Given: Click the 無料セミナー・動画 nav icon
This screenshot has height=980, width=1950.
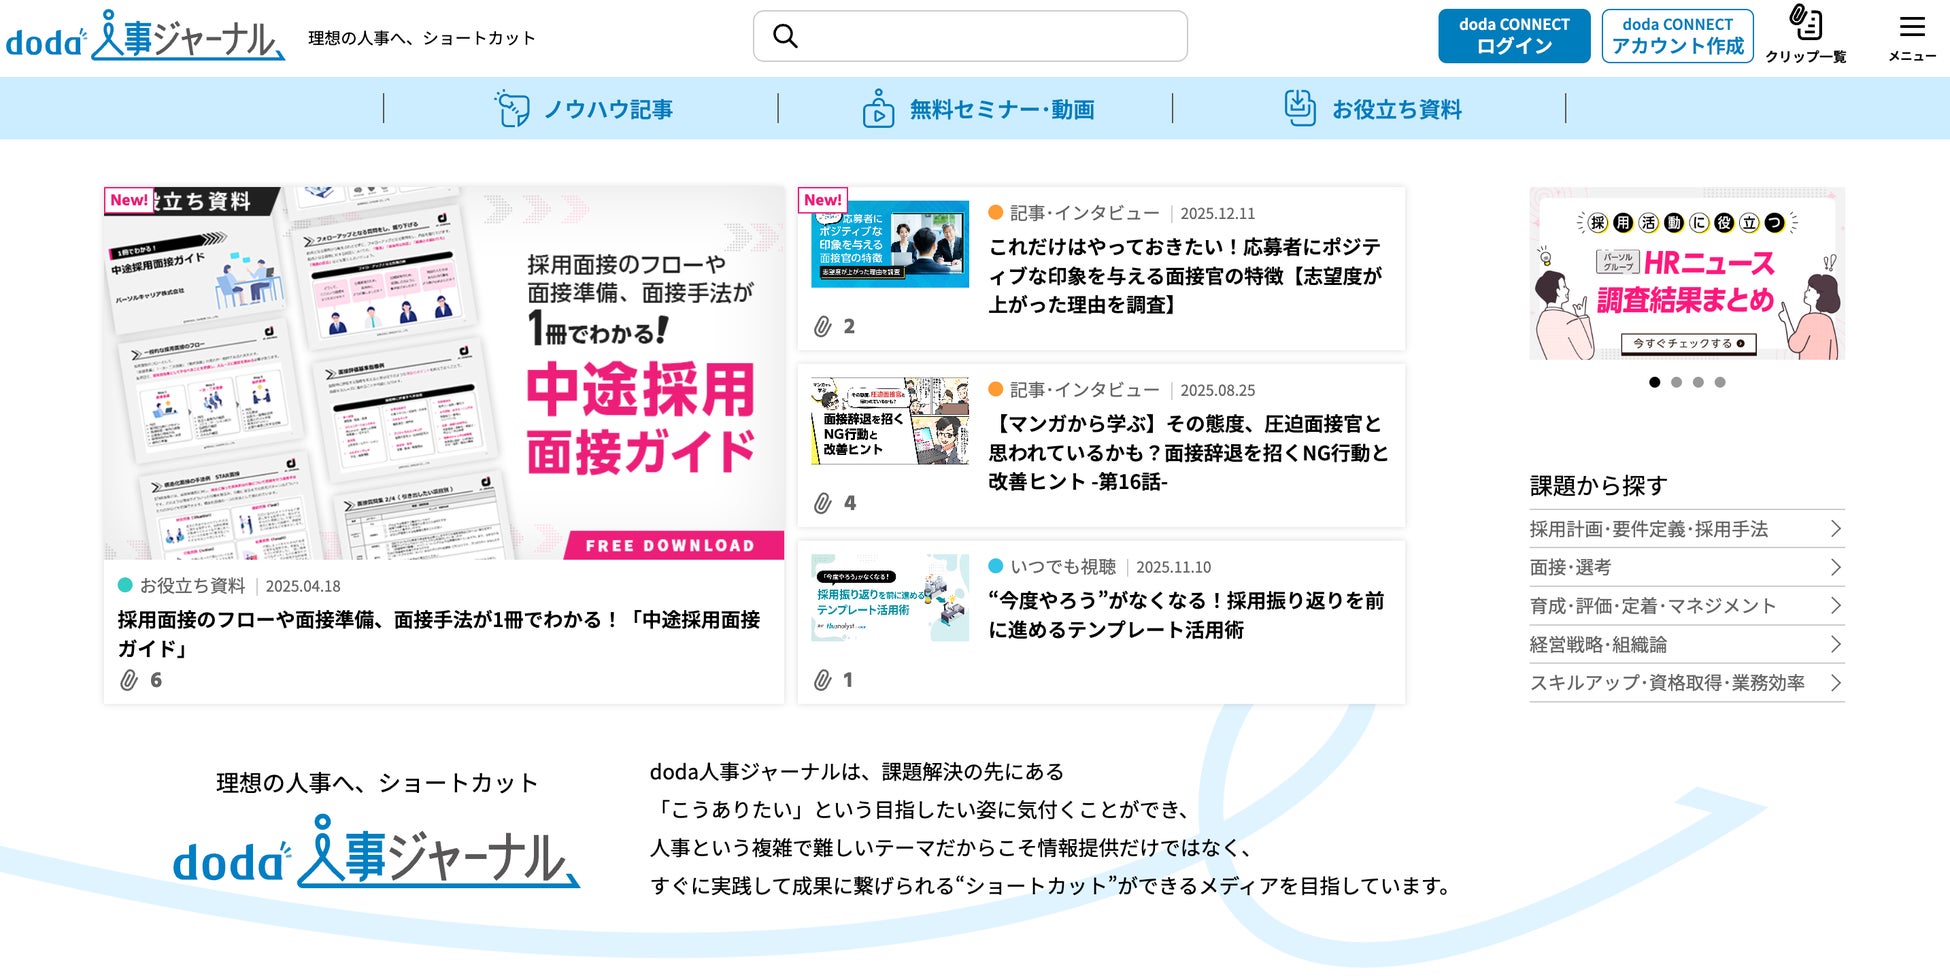Looking at the screenshot, I should tap(878, 108).
